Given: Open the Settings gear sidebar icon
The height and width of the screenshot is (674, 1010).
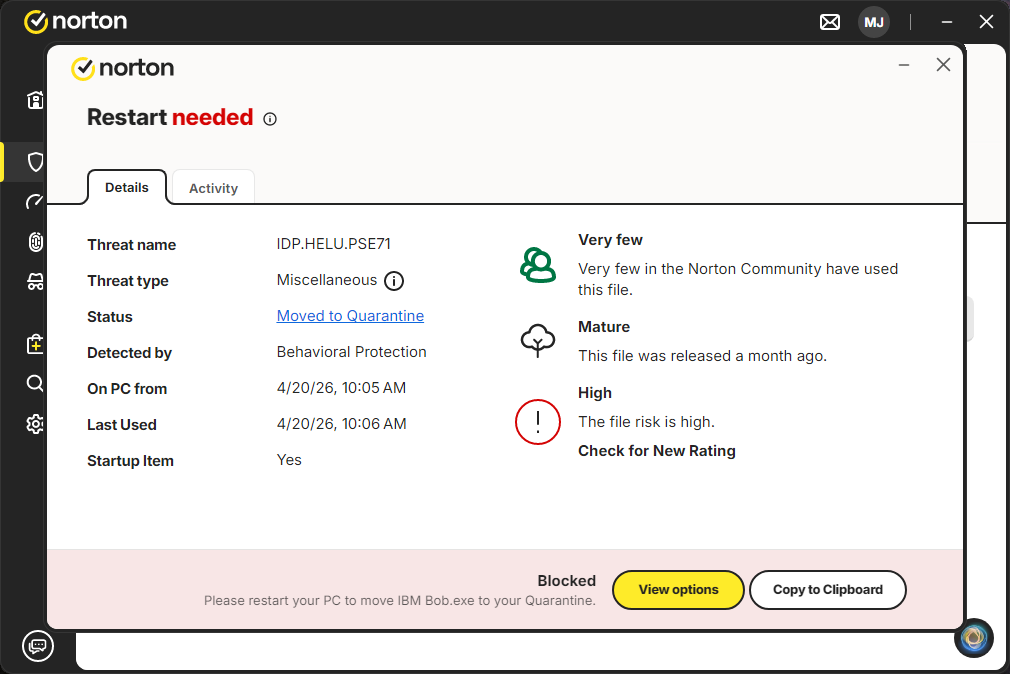Looking at the screenshot, I should click(35, 423).
